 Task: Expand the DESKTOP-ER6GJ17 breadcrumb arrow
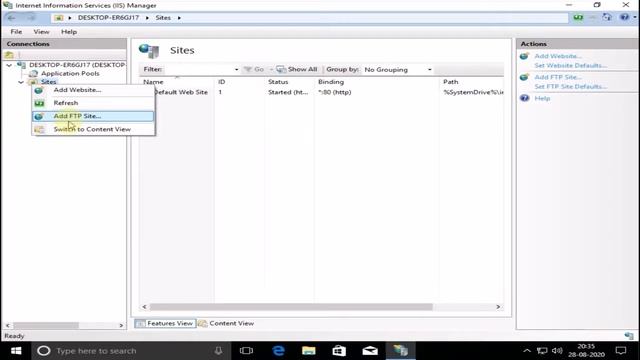[x=147, y=18]
